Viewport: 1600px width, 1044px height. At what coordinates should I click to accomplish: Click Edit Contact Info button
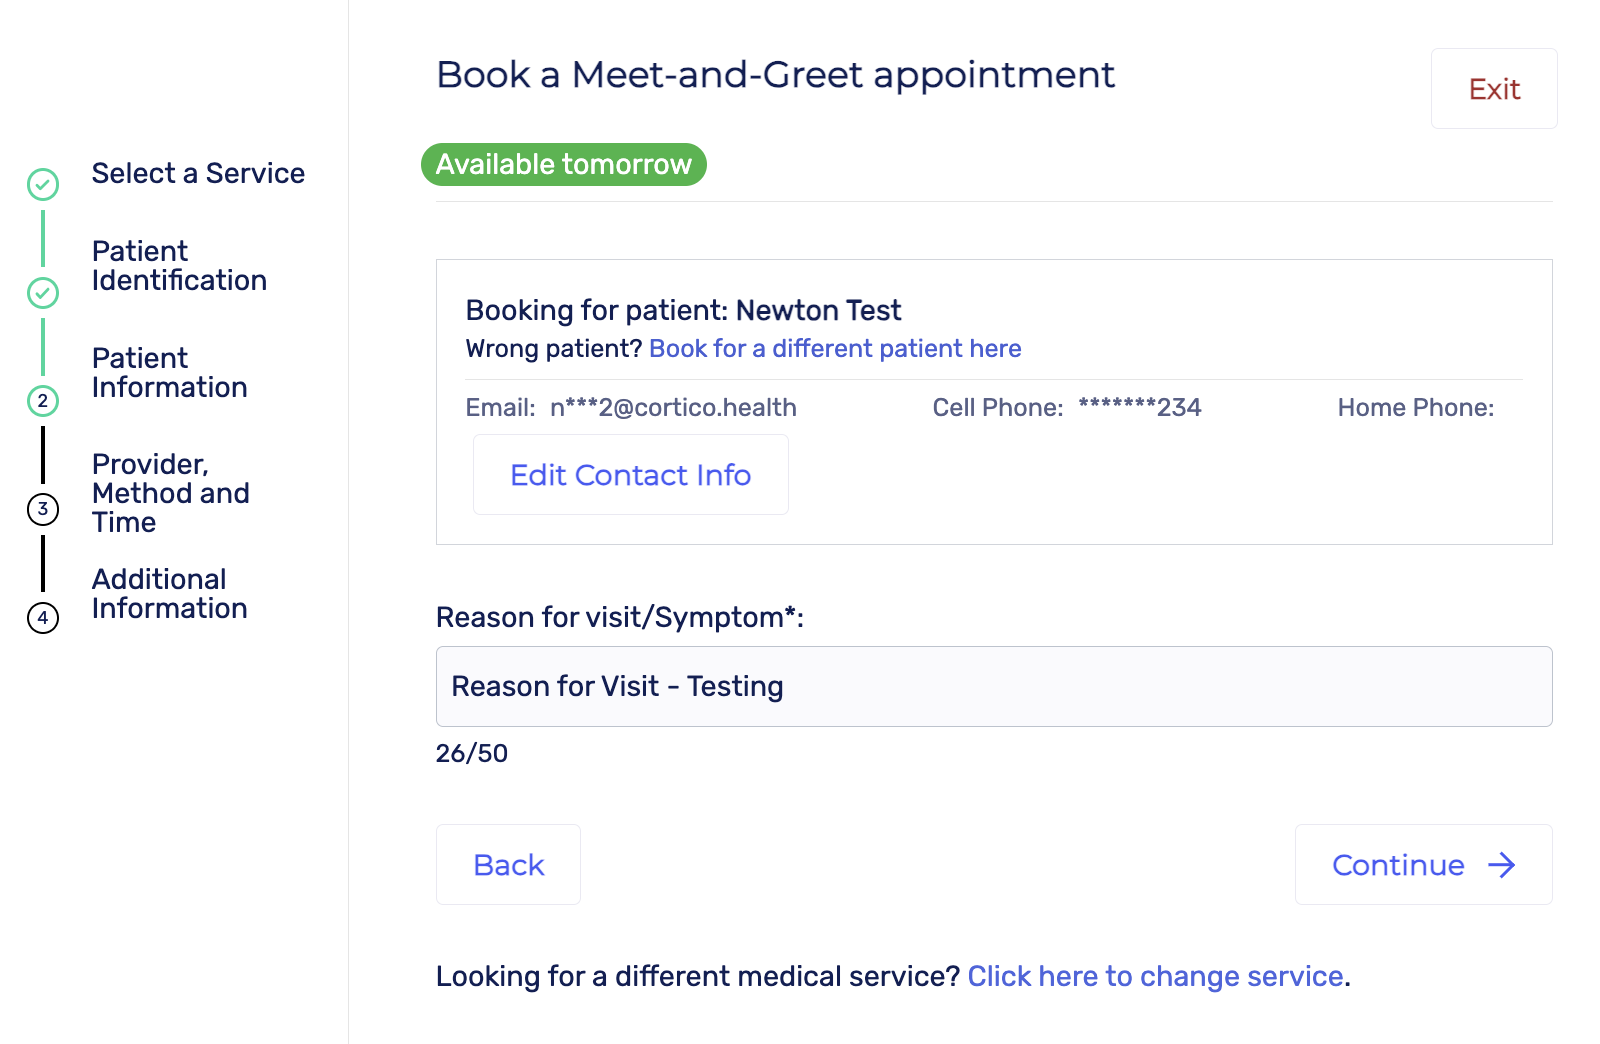(631, 475)
